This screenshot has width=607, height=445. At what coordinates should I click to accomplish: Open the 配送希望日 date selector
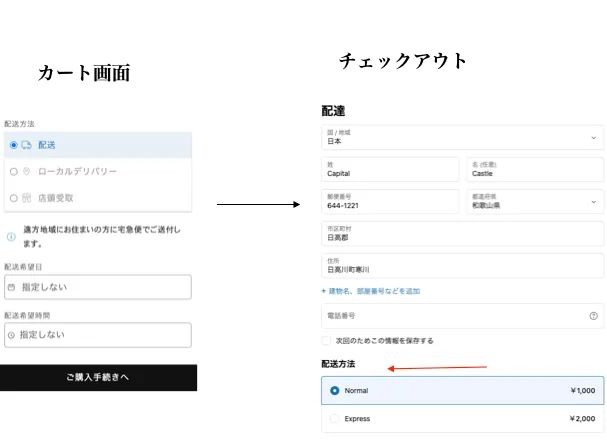(x=98, y=287)
